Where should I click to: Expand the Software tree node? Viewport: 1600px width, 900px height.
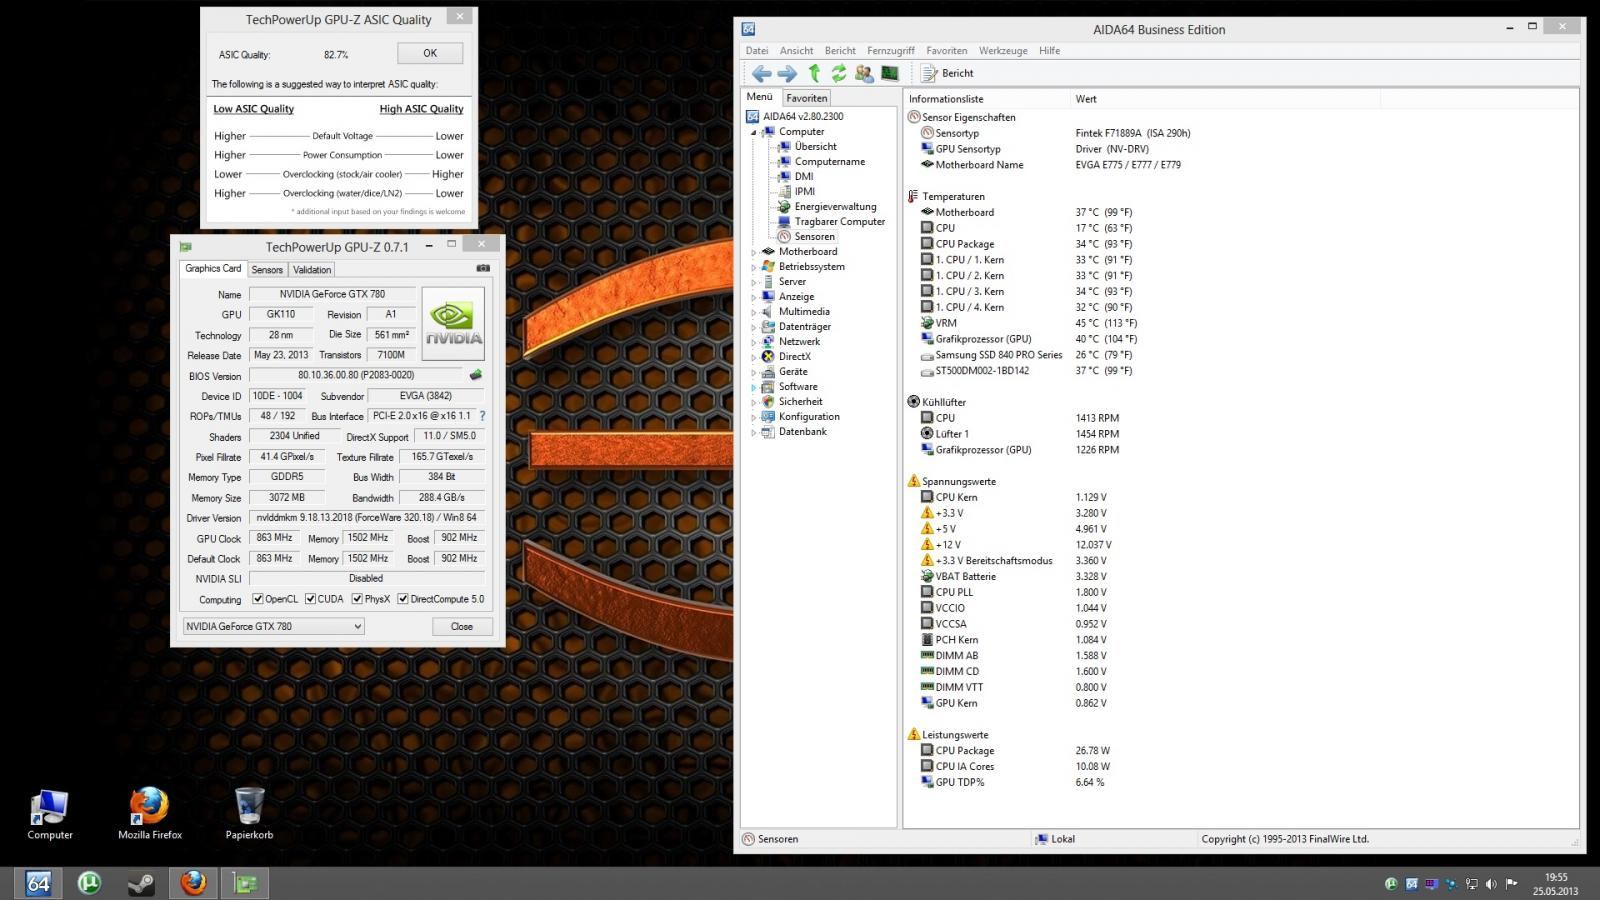(754, 387)
